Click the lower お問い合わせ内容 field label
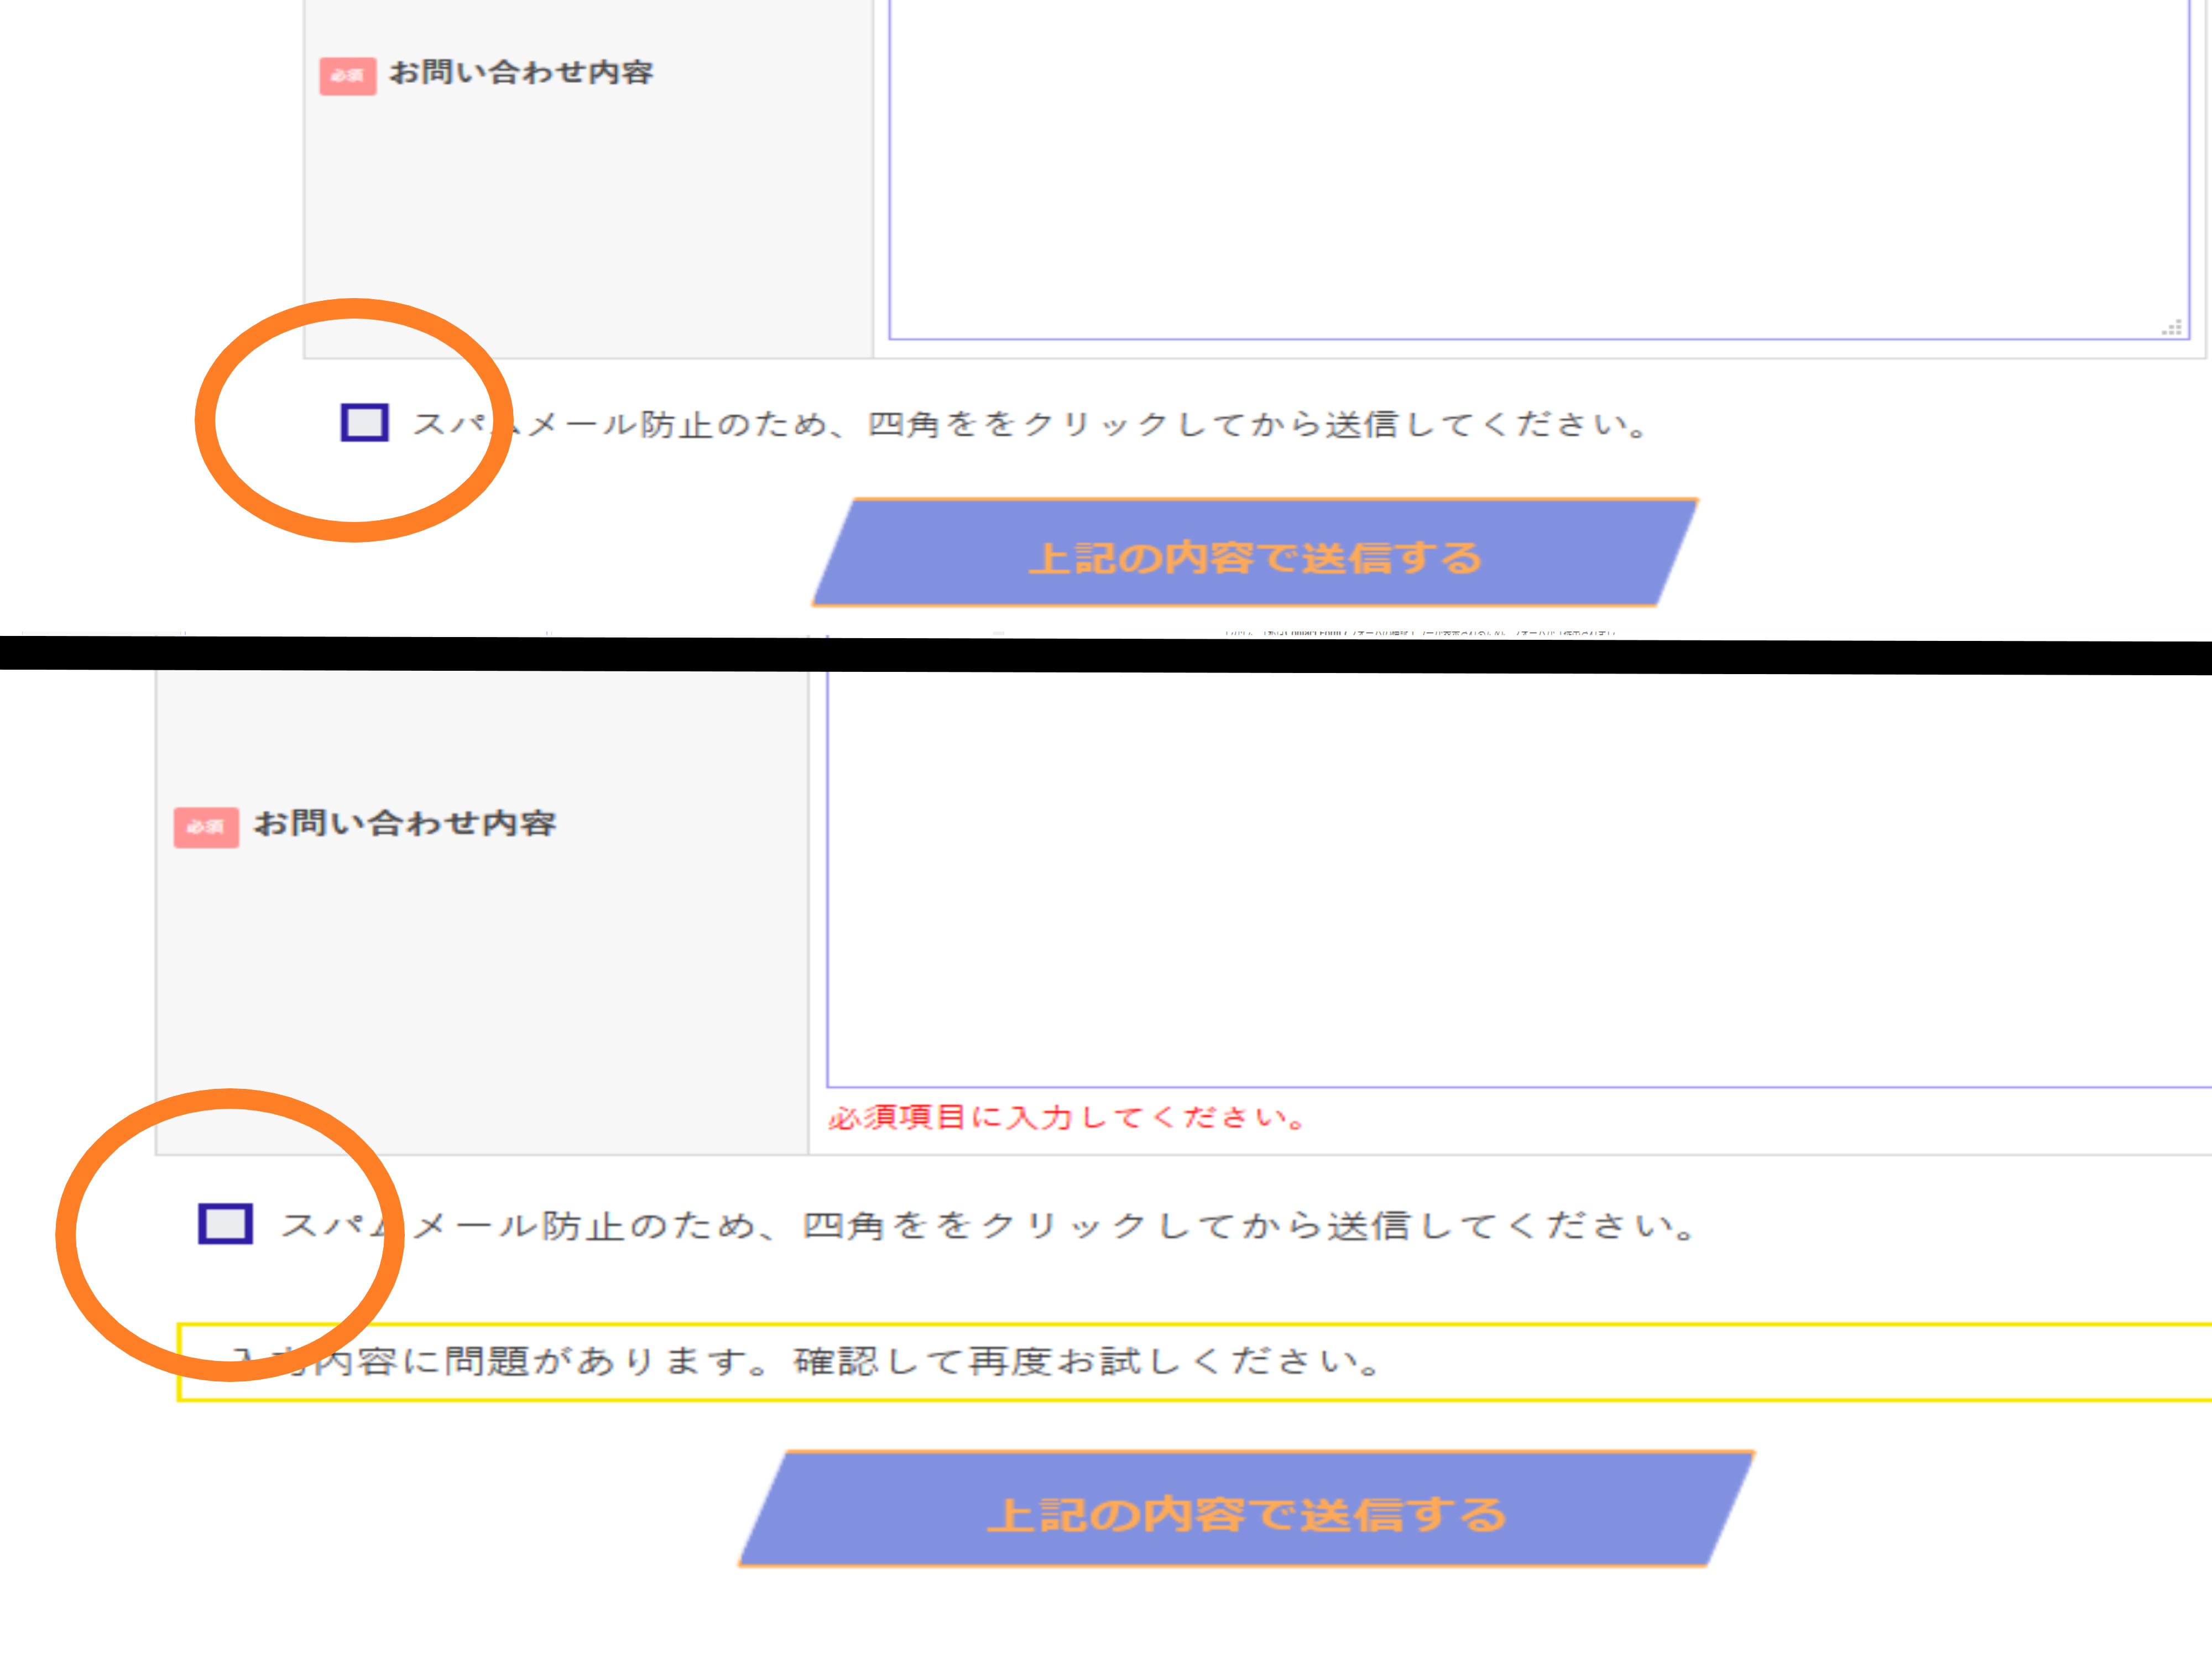Viewport: 2212px width, 1659px height. (405, 824)
